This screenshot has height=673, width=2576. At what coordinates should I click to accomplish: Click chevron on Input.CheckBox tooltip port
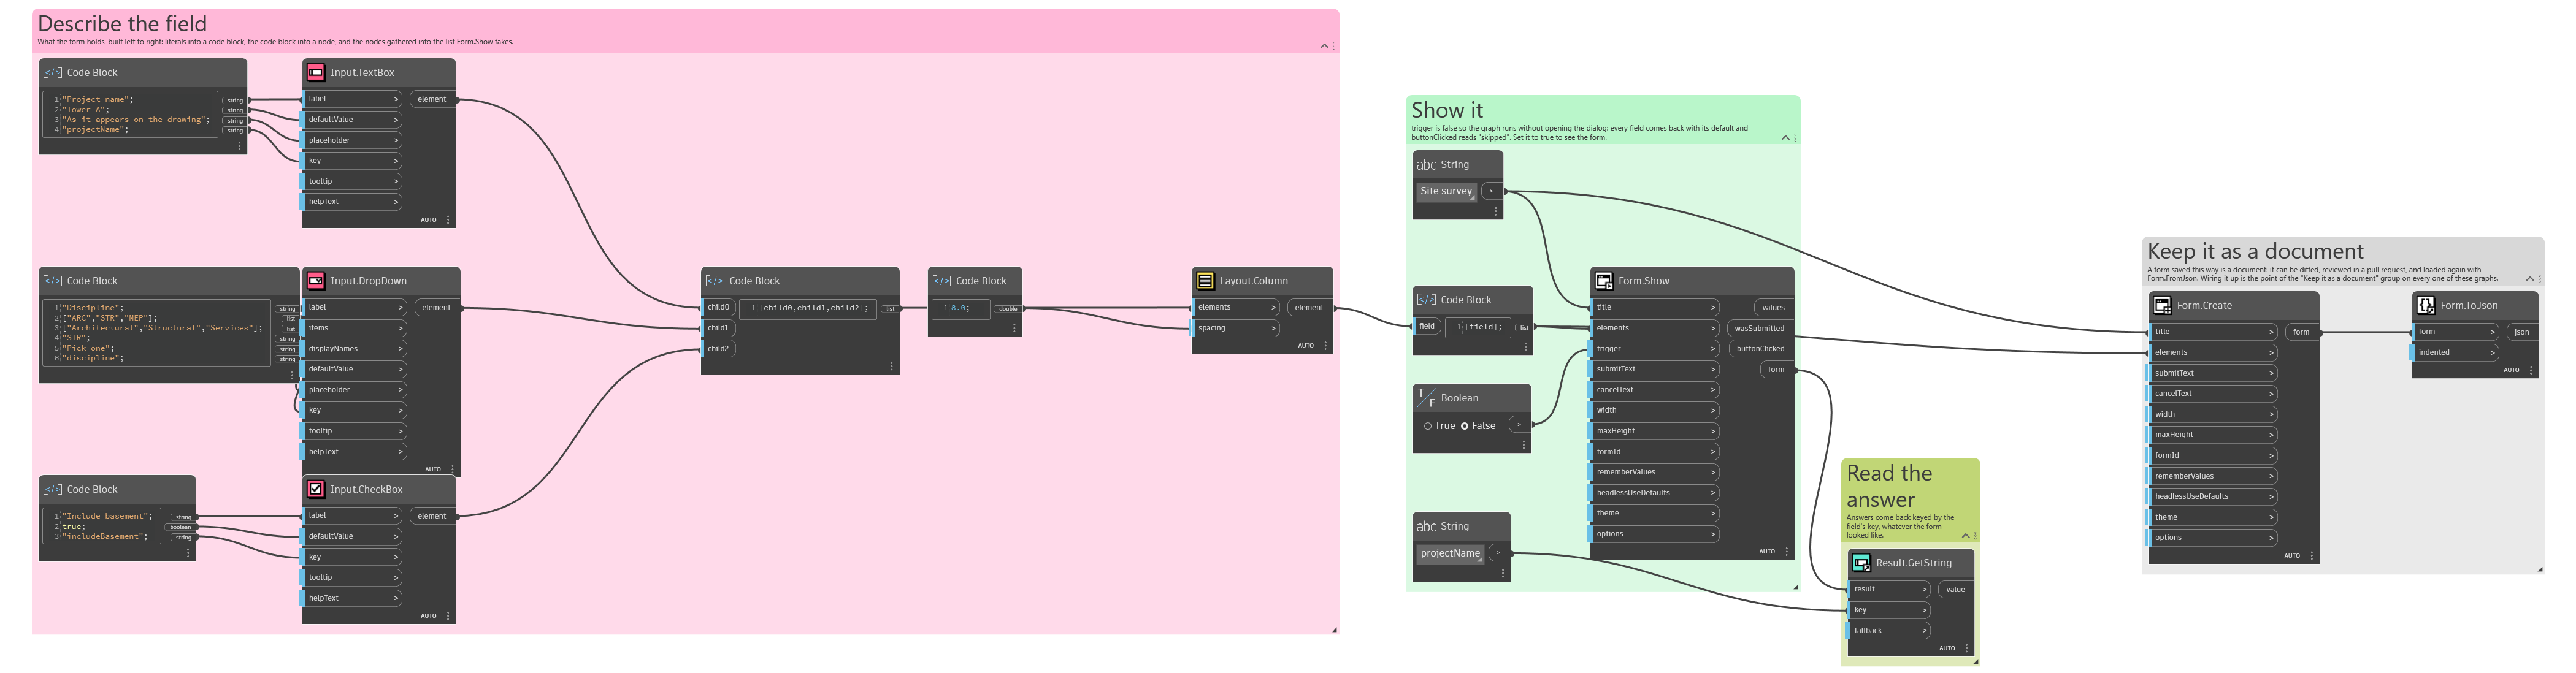click(x=396, y=577)
